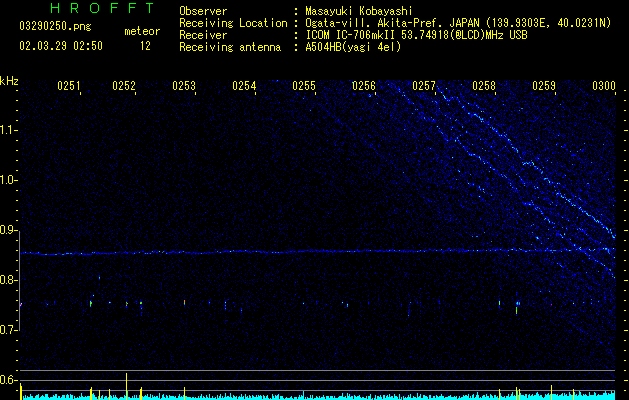Image resolution: width=629 pixels, height=400 pixels.
Task: Click observer name Masayuki Kobayashi
Action: click(x=358, y=11)
